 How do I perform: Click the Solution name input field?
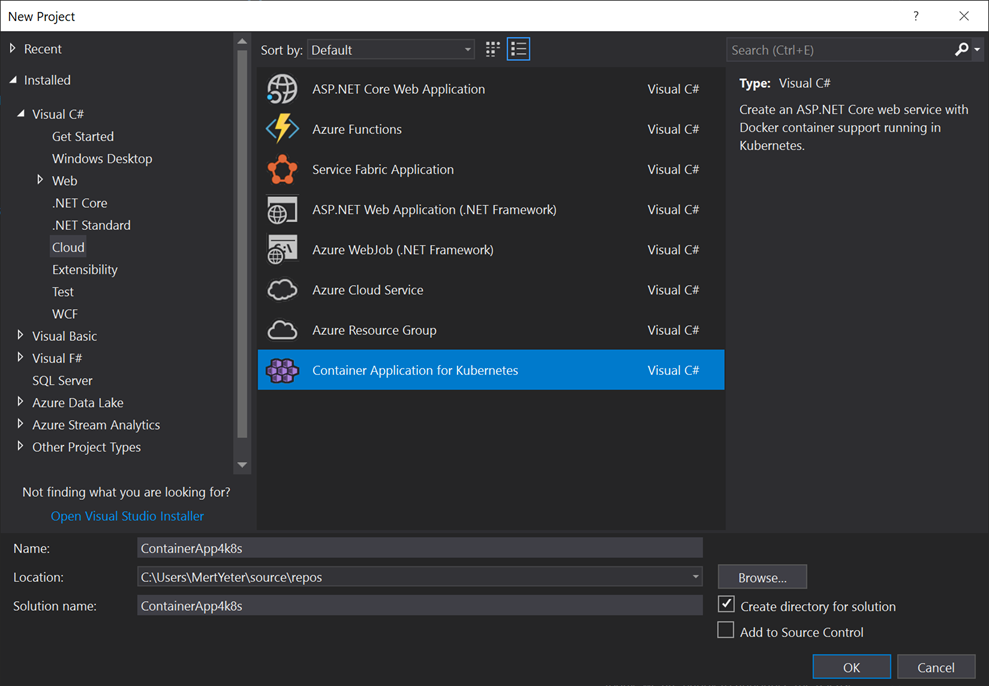click(x=419, y=605)
